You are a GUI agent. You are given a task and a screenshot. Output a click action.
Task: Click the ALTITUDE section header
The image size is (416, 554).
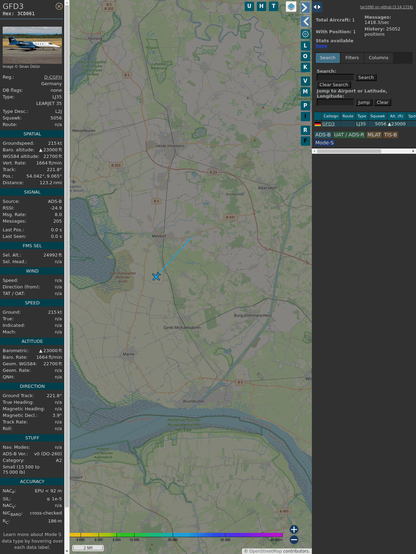tap(32, 341)
